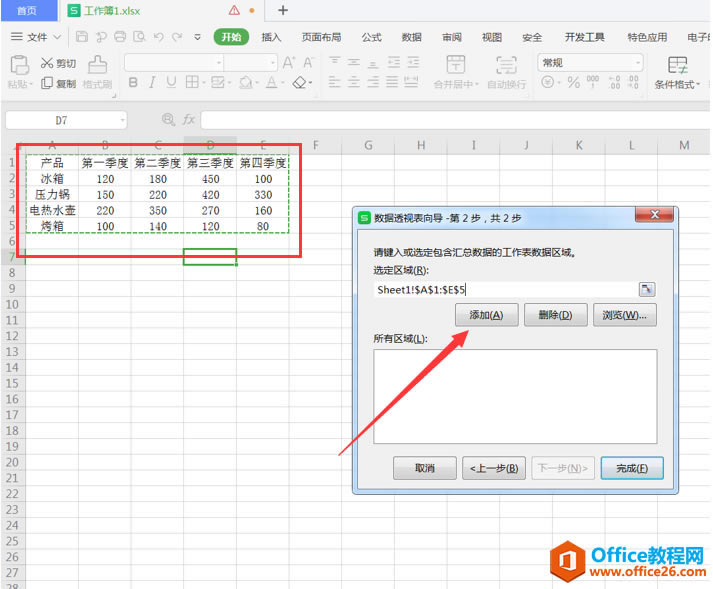Click the zoom magnifier icon beside fx
This screenshot has width=713, height=589.
tap(168, 120)
